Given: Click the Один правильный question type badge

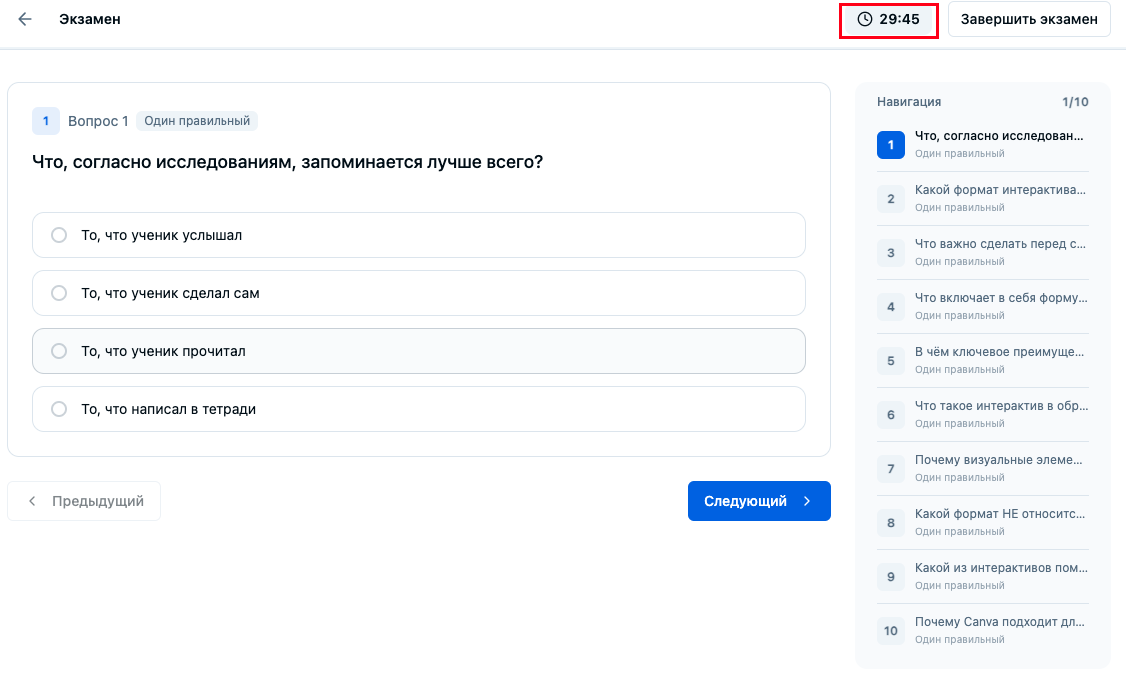Looking at the screenshot, I should tap(197, 121).
